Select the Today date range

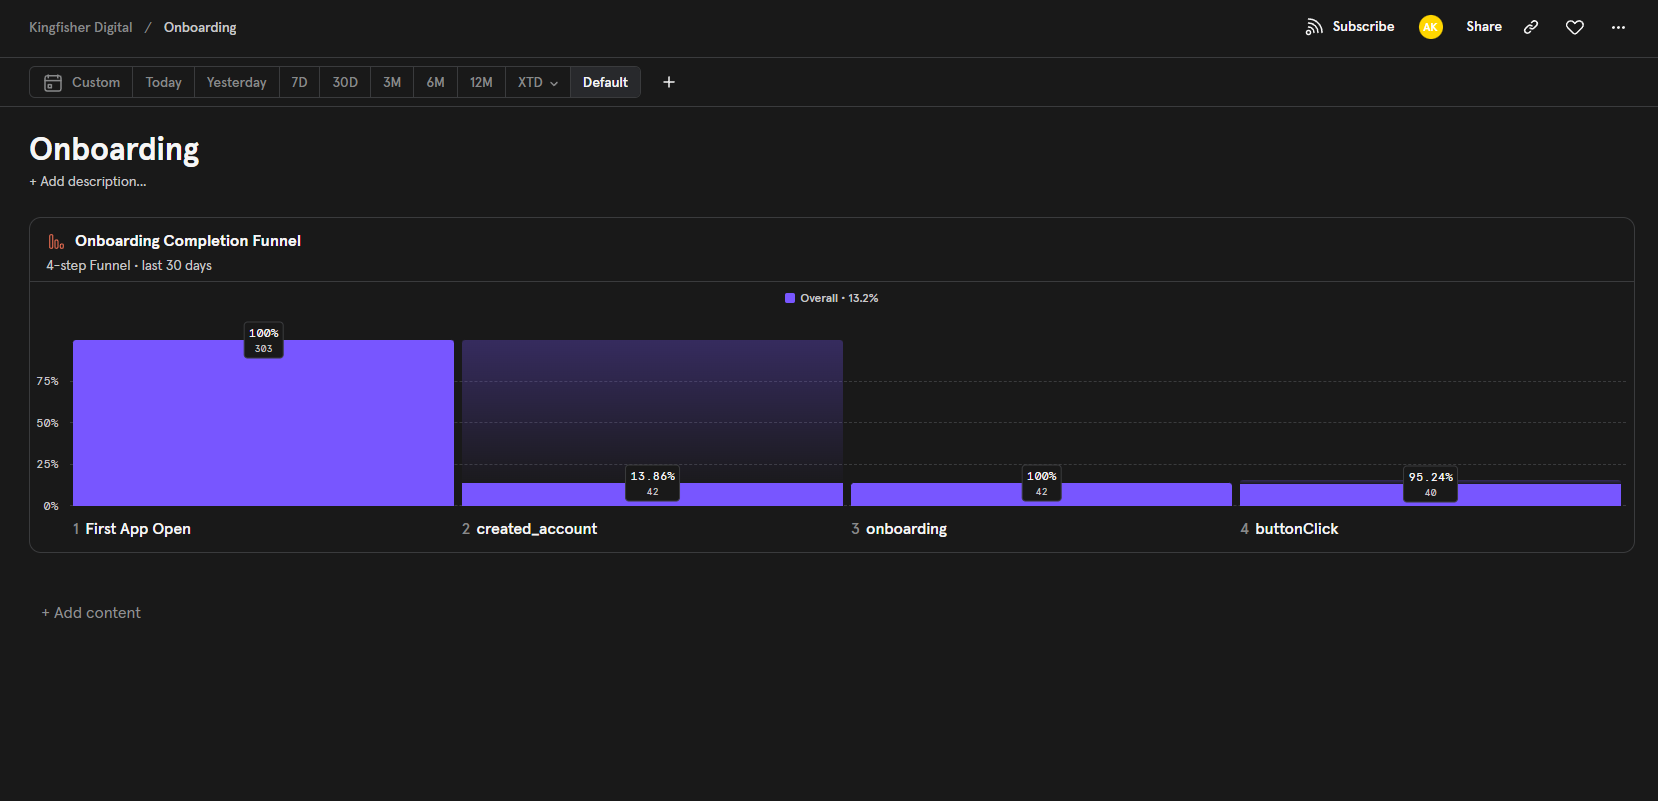pos(164,82)
